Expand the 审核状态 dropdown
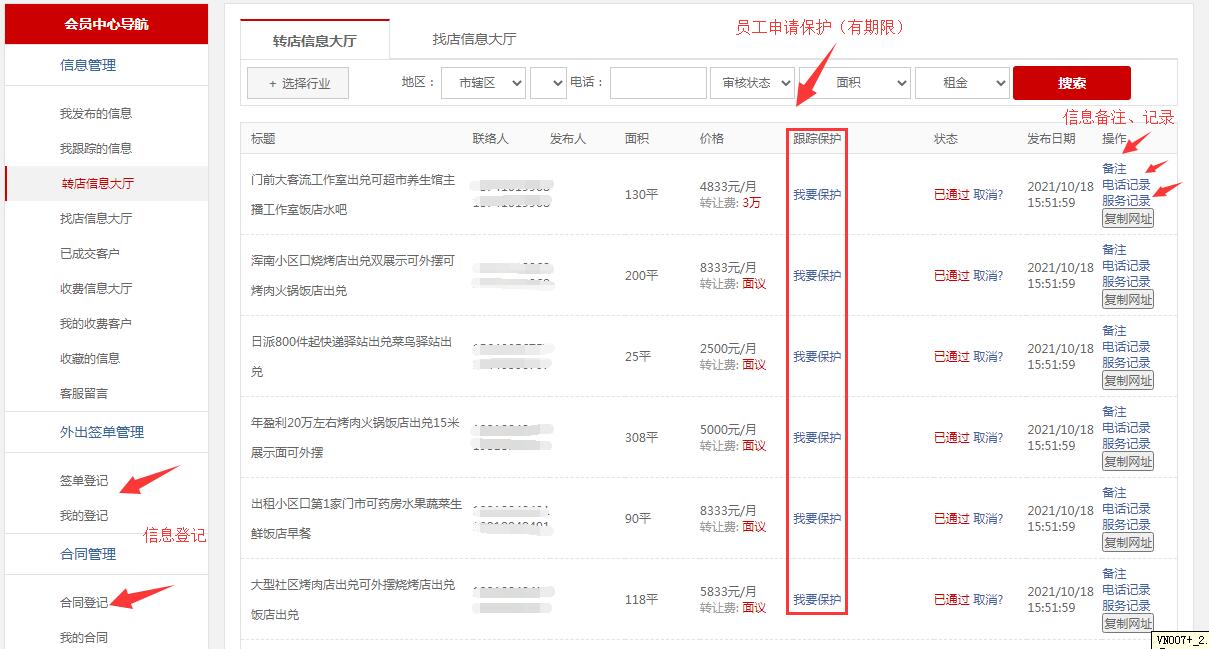 (x=752, y=83)
